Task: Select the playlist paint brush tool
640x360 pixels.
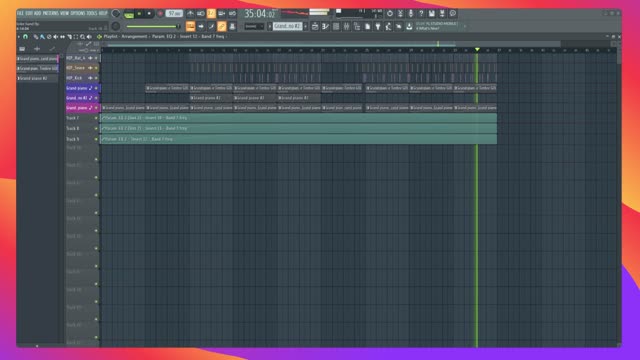Action: [x=42, y=37]
